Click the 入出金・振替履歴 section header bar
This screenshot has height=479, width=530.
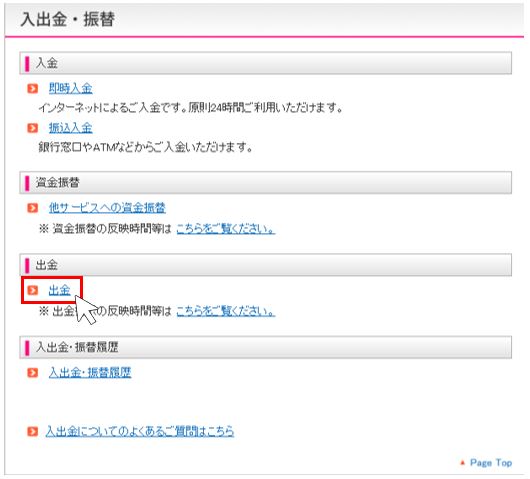tap(265, 347)
